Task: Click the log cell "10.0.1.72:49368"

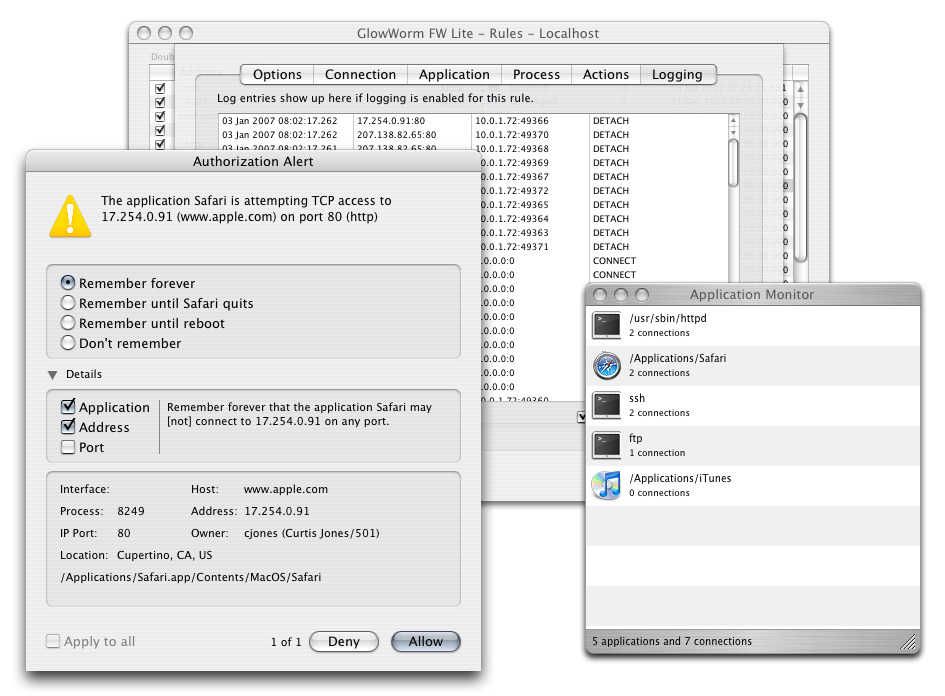Action: tap(512, 148)
